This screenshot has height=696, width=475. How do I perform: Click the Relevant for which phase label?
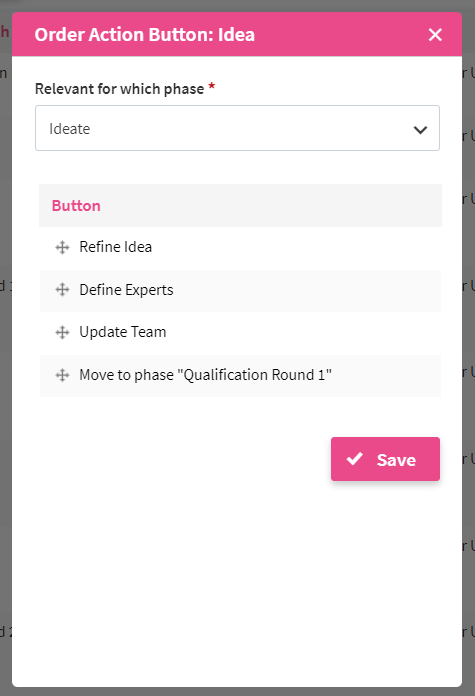119,89
